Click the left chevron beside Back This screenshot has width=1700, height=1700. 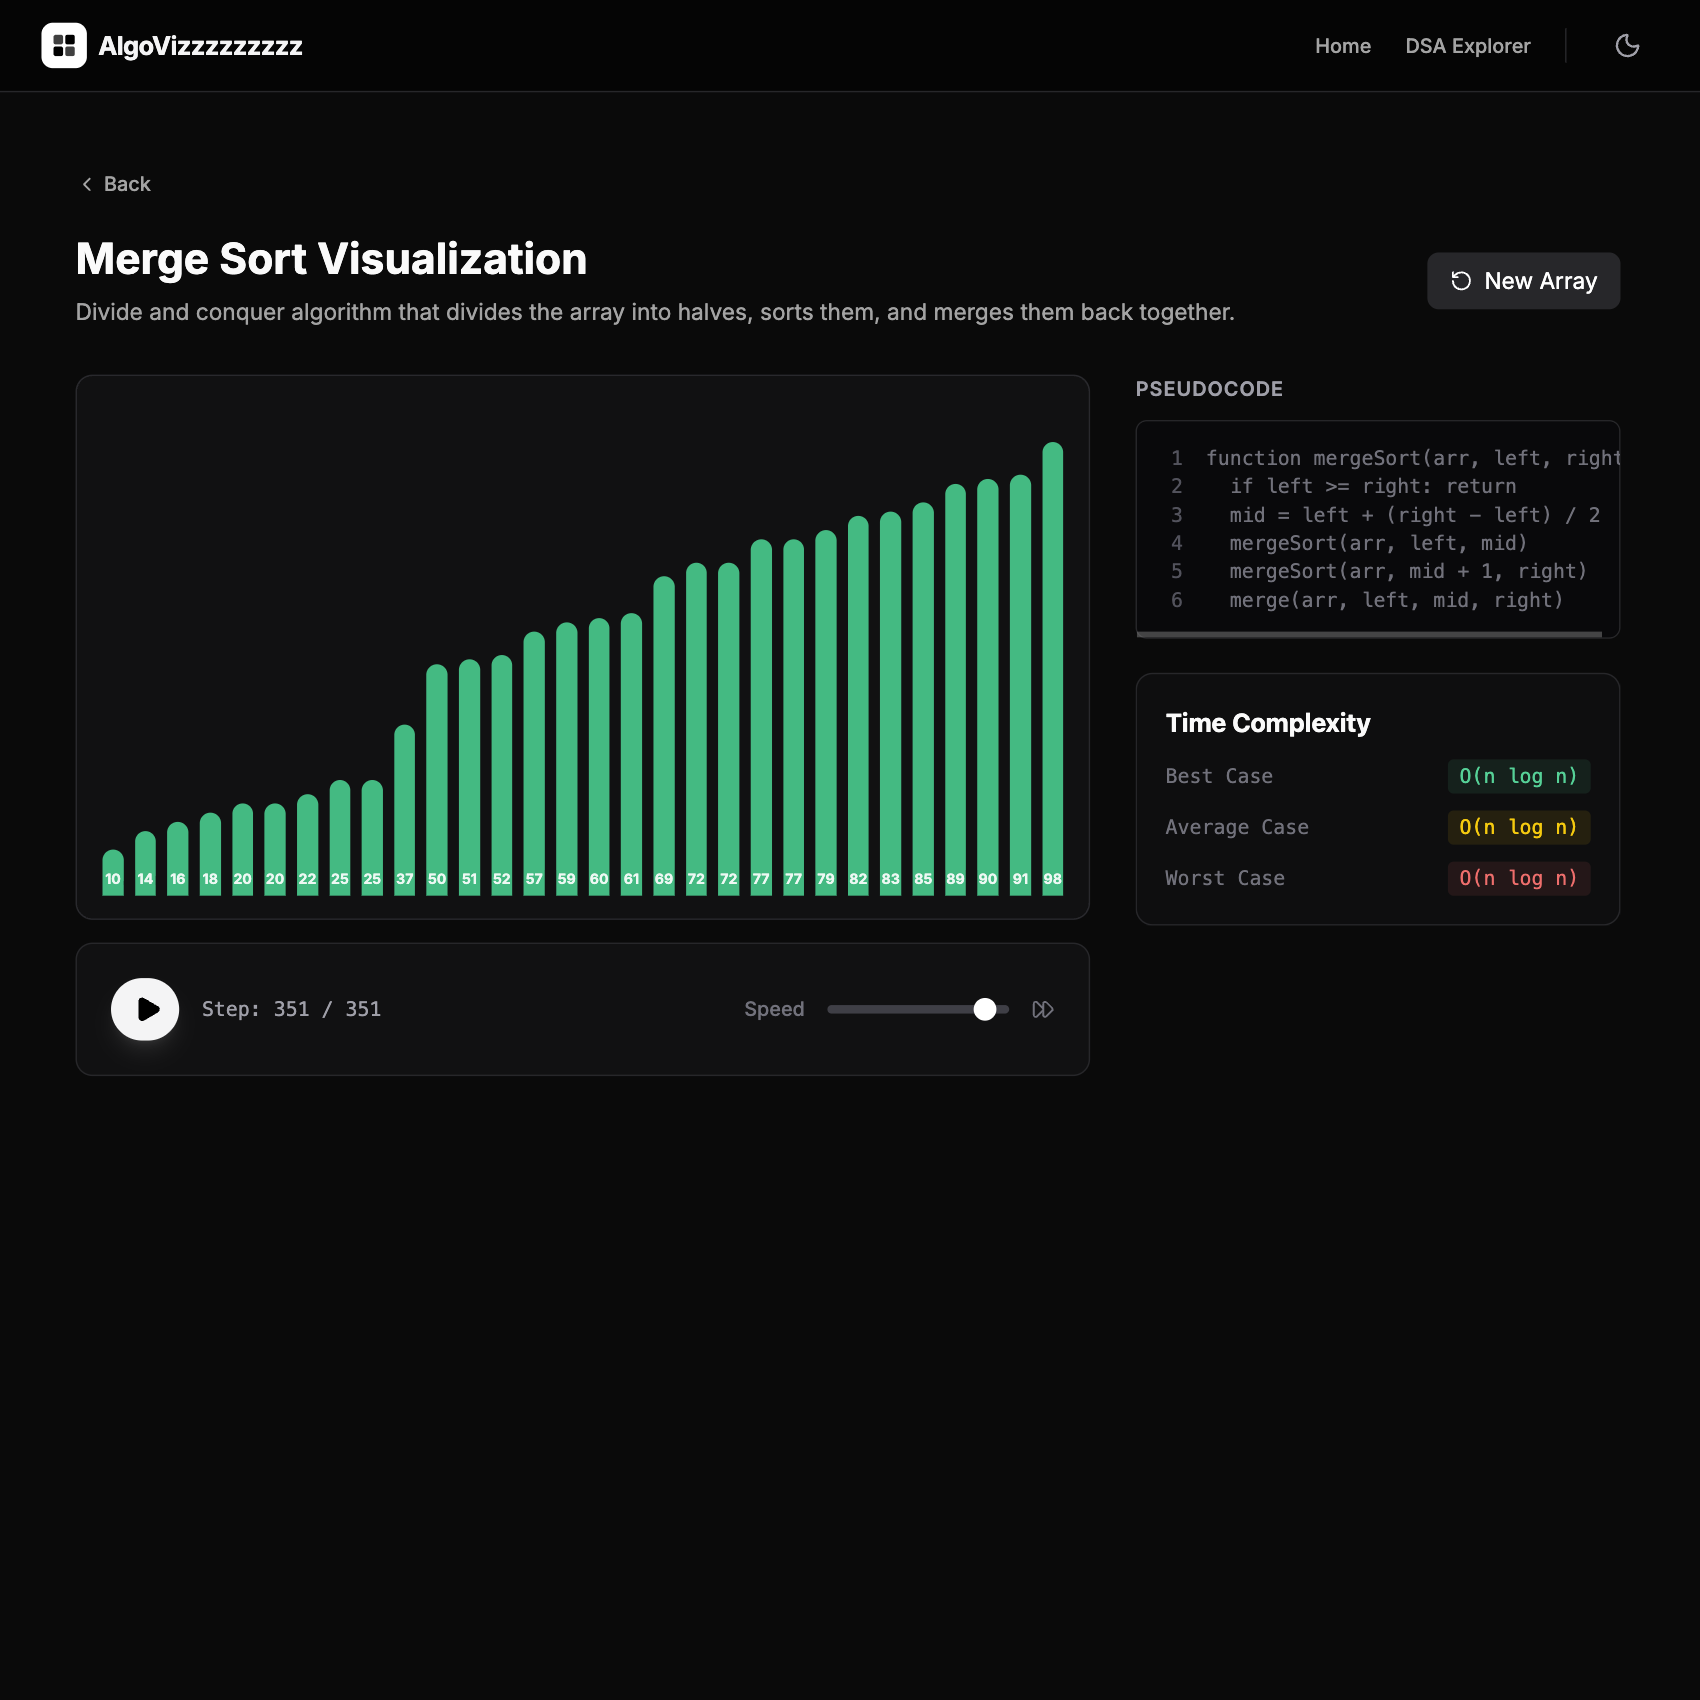click(87, 185)
